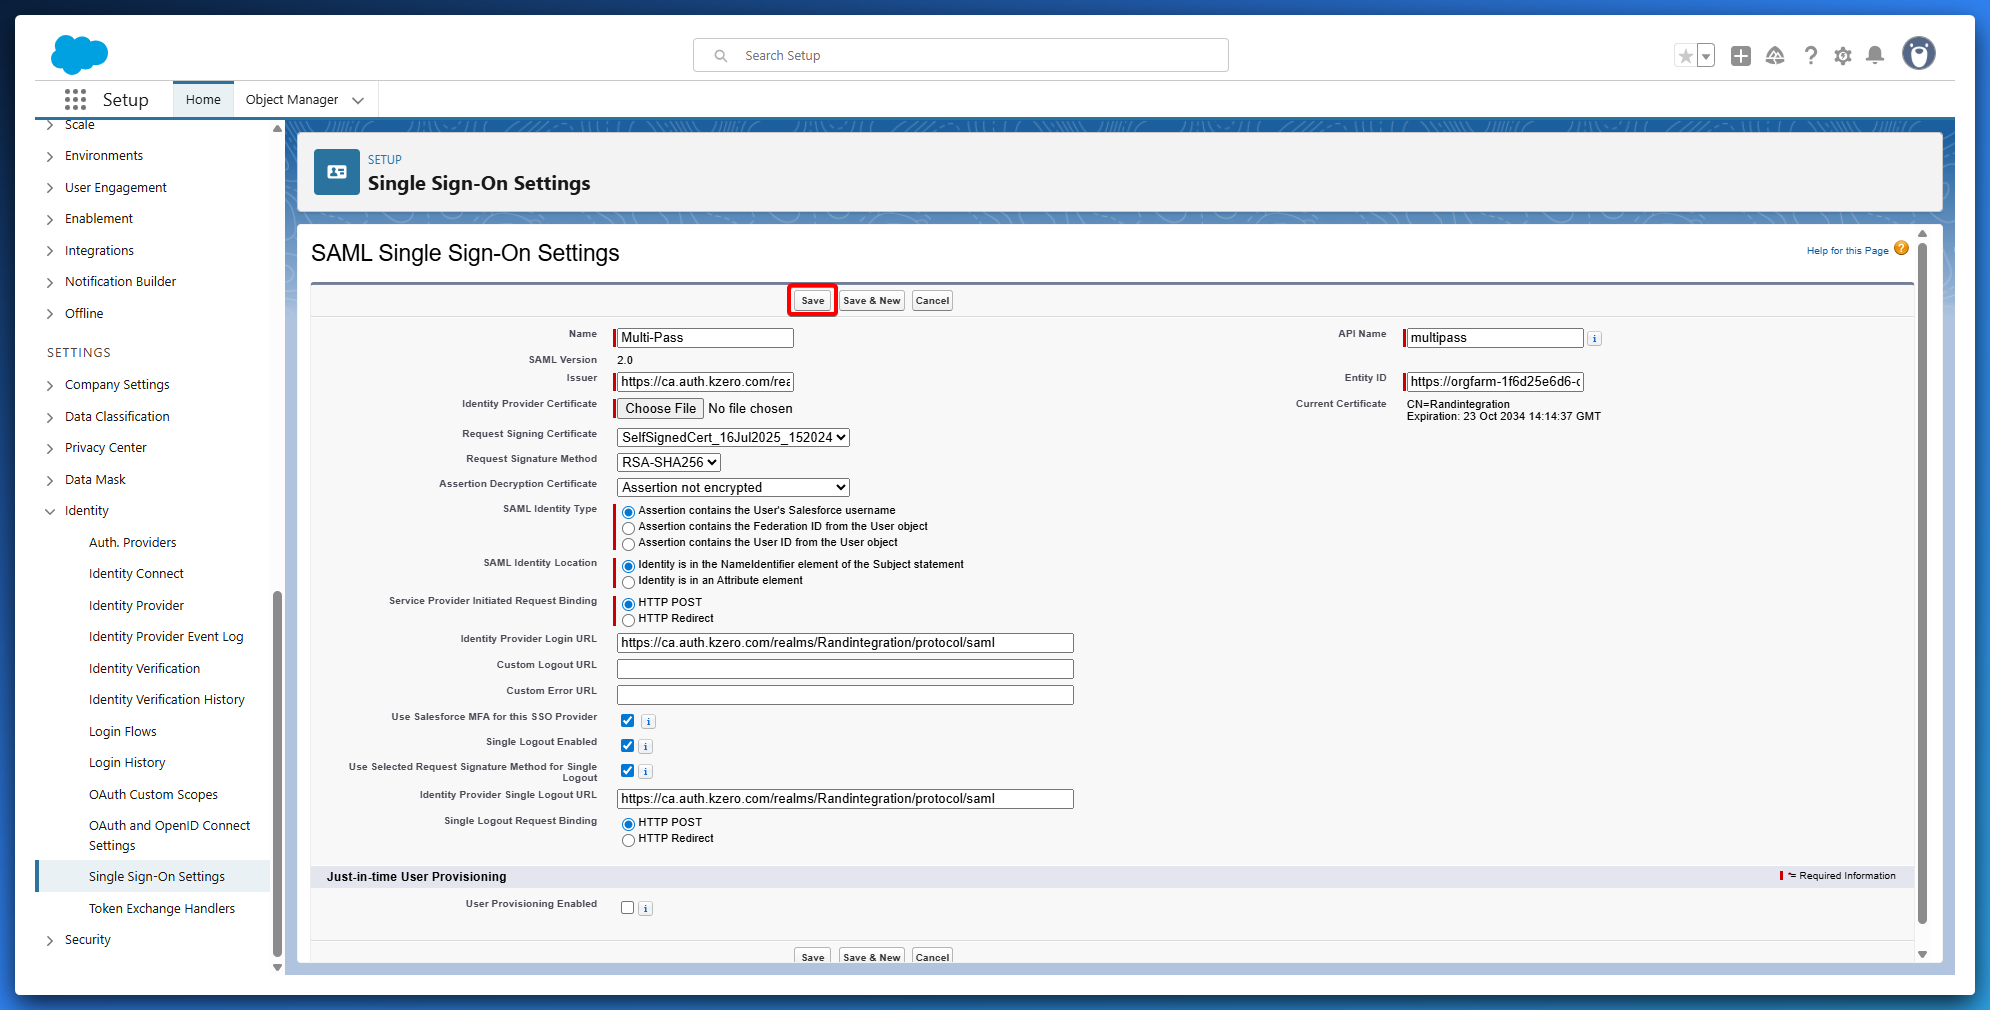Click the Identity Provider Login URL field
This screenshot has height=1010, width=1990.
click(845, 643)
